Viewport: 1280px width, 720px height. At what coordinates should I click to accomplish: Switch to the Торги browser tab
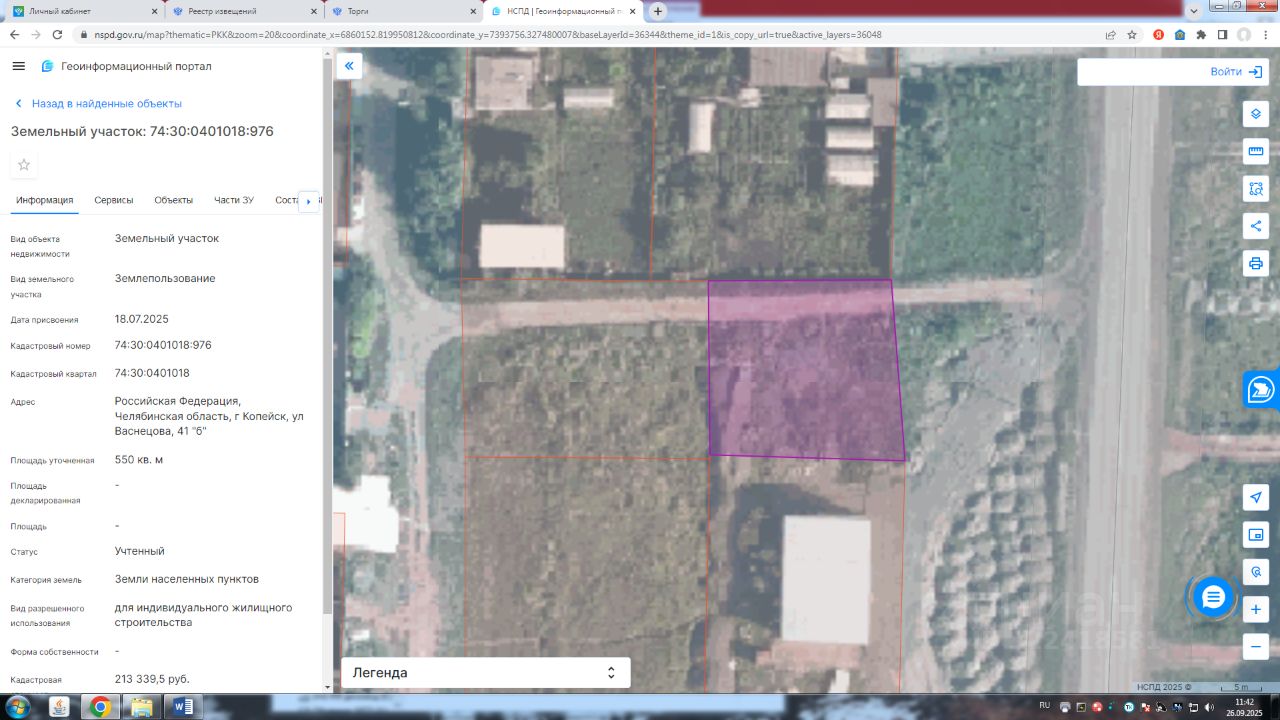[404, 11]
